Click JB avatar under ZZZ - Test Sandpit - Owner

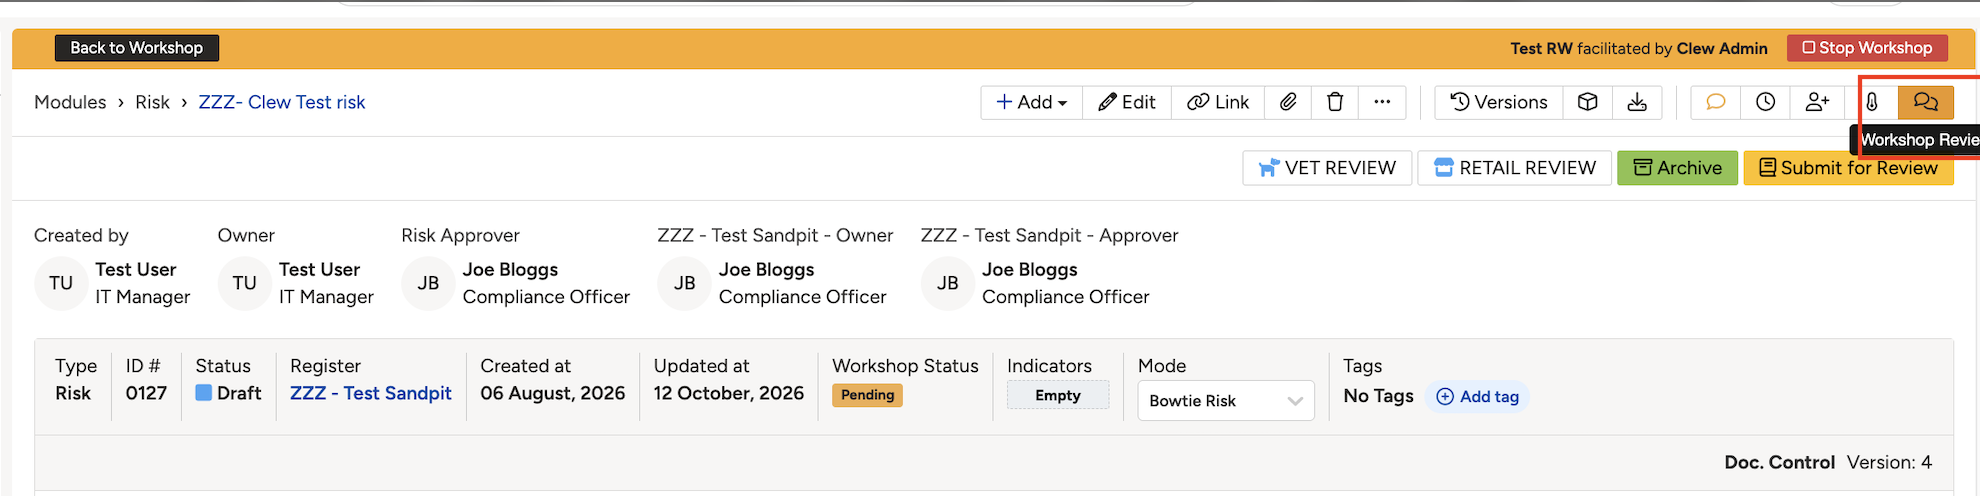pos(684,283)
